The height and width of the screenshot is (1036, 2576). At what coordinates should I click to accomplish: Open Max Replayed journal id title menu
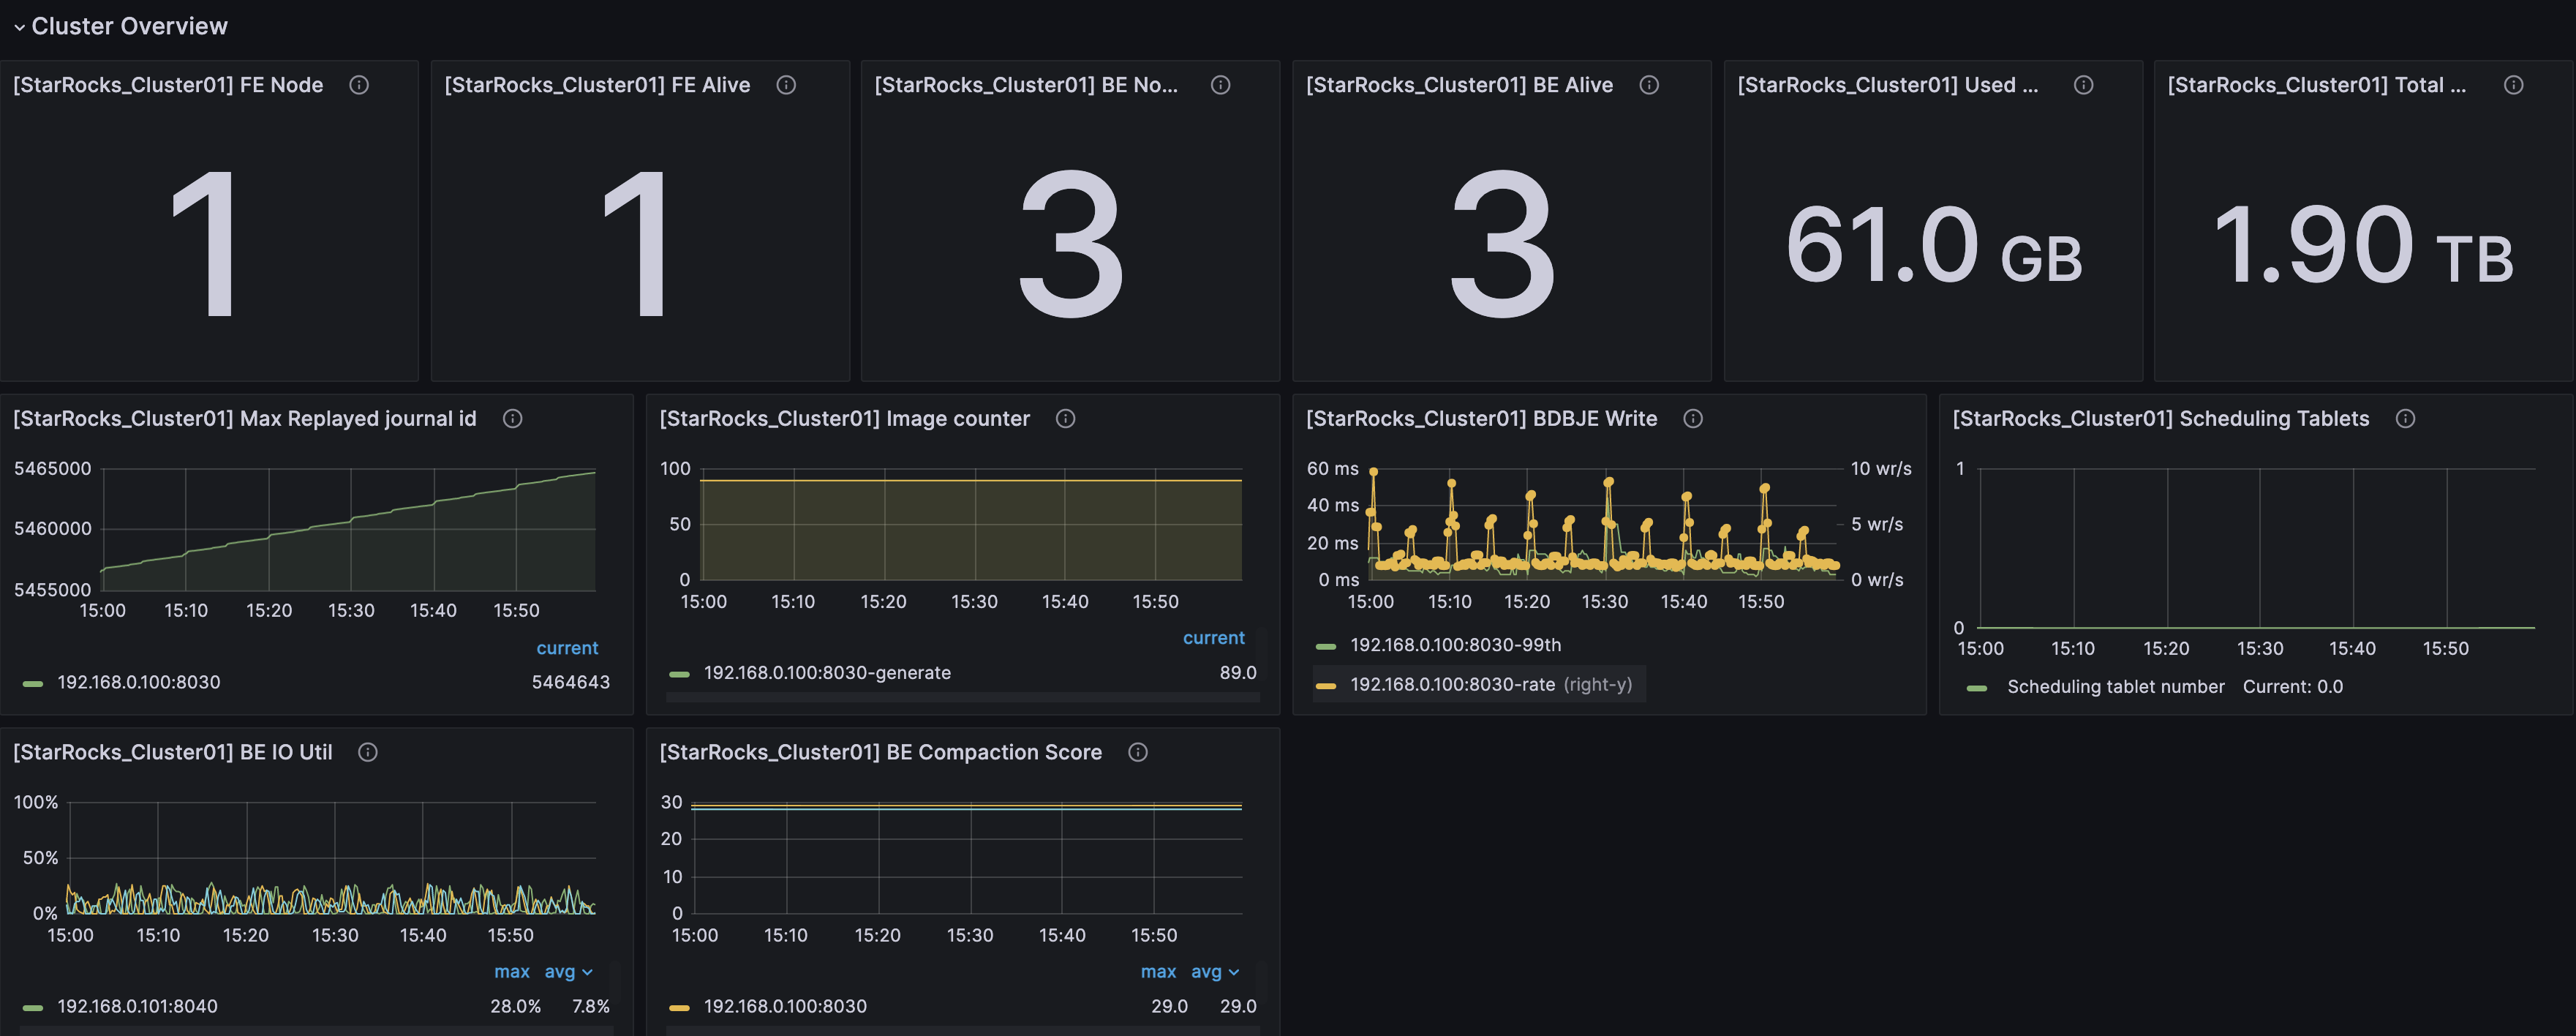tap(245, 419)
